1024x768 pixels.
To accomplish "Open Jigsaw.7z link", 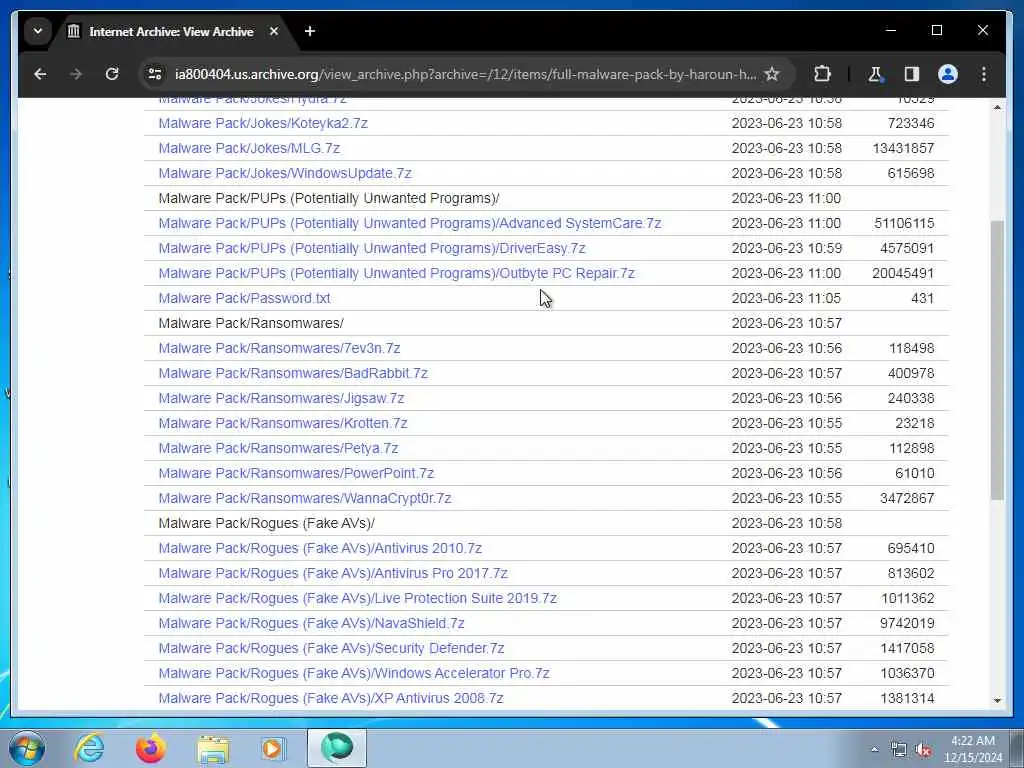I will pyautogui.click(x=281, y=398).
